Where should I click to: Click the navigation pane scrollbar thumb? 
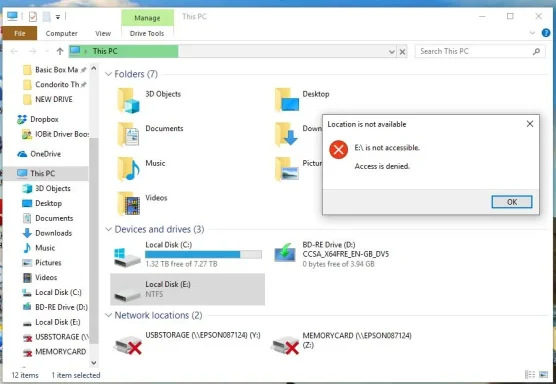[94, 240]
